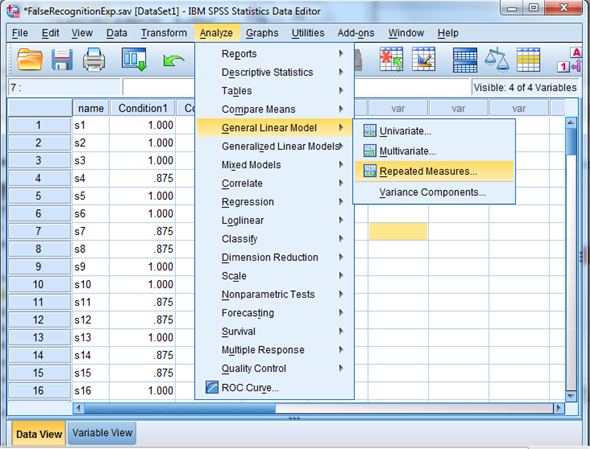Expand the Mixed Models submenu
590x449 pixels.
(x=275, y=165)
